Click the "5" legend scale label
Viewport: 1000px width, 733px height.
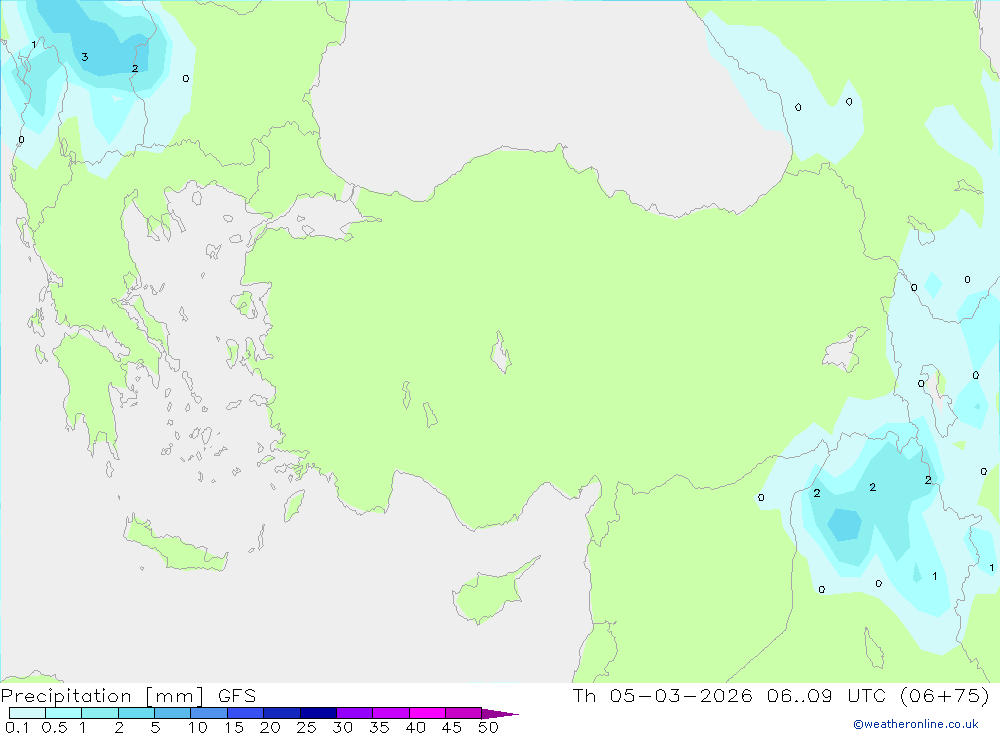[x=155, y=727]
